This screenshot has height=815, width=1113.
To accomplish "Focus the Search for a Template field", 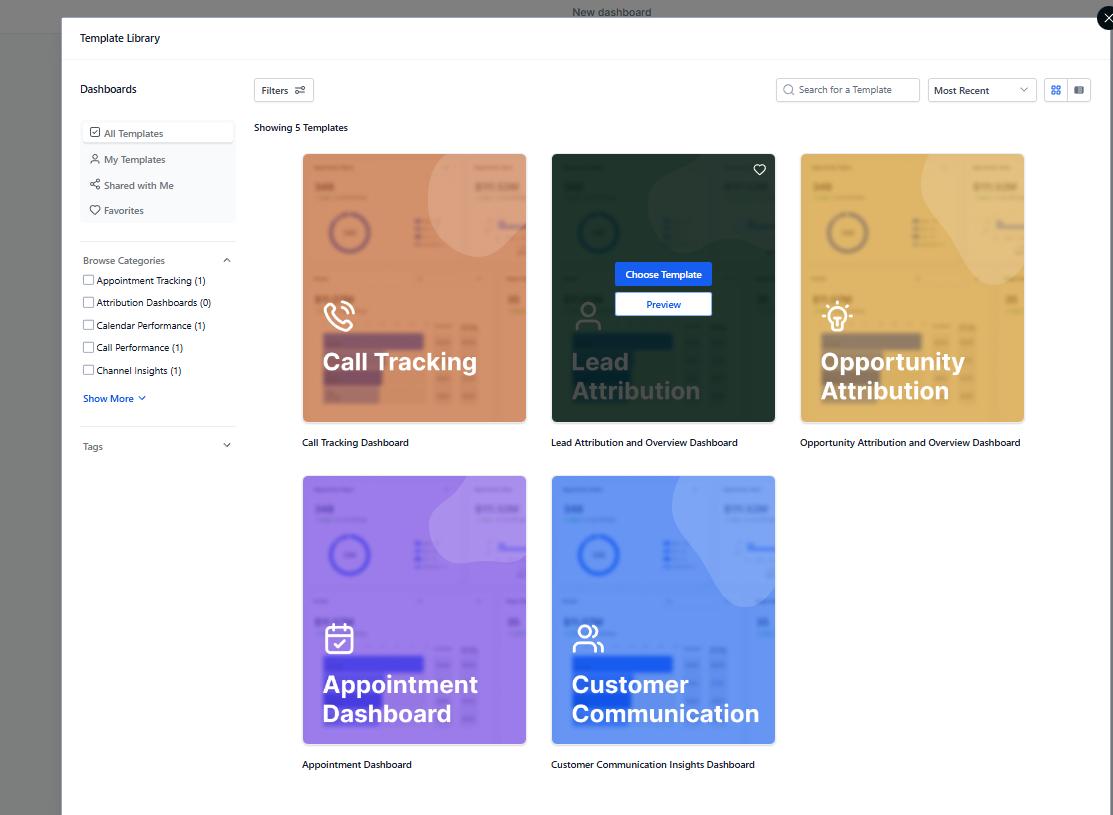I will (855, 90).
